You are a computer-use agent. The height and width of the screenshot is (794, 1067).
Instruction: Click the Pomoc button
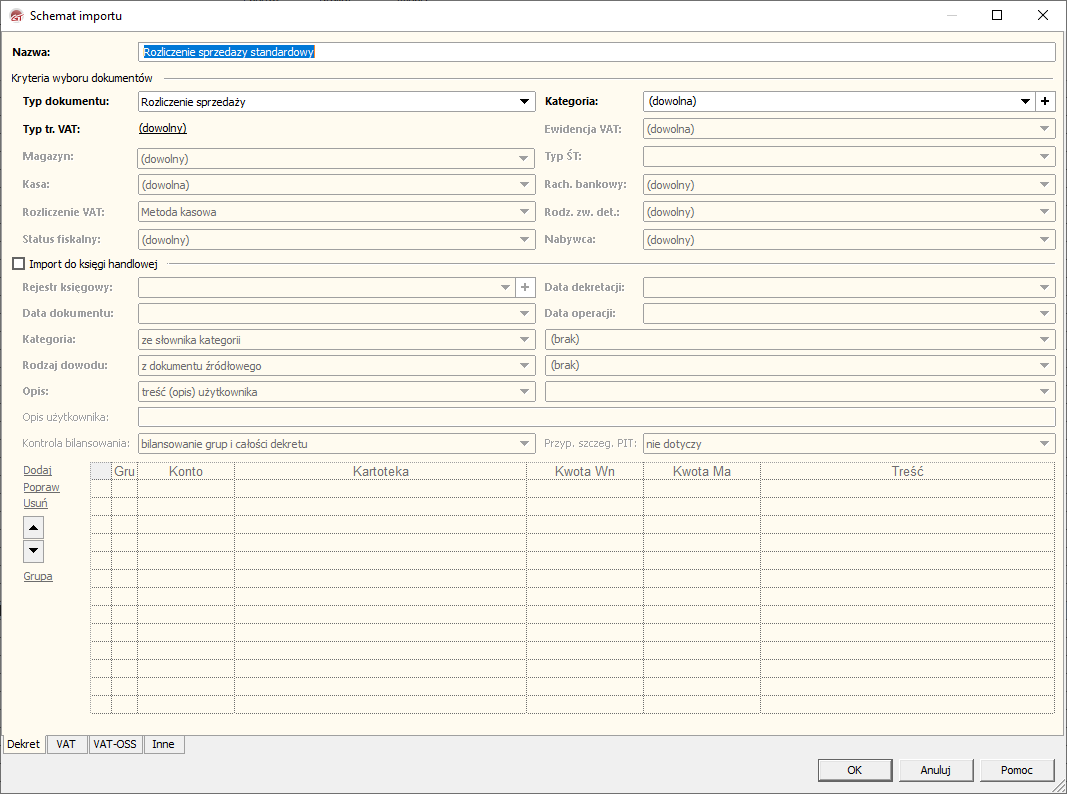[1017, 770]
